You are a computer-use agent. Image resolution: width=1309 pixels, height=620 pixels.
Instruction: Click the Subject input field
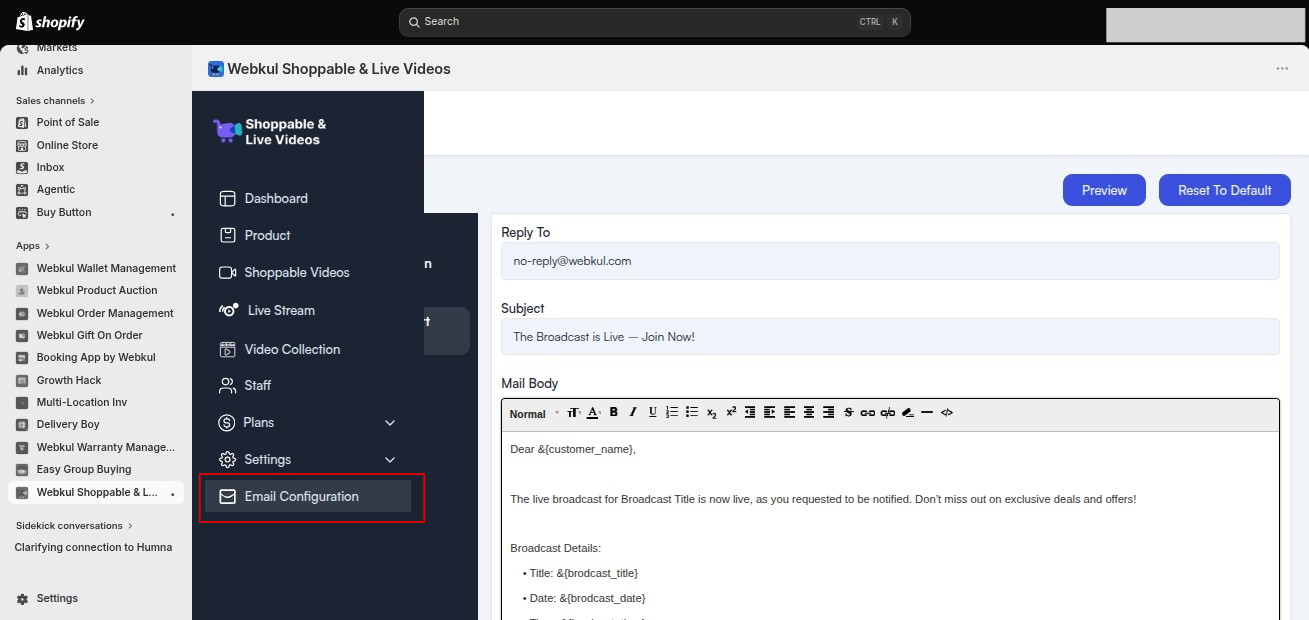[x=890, y=337]
